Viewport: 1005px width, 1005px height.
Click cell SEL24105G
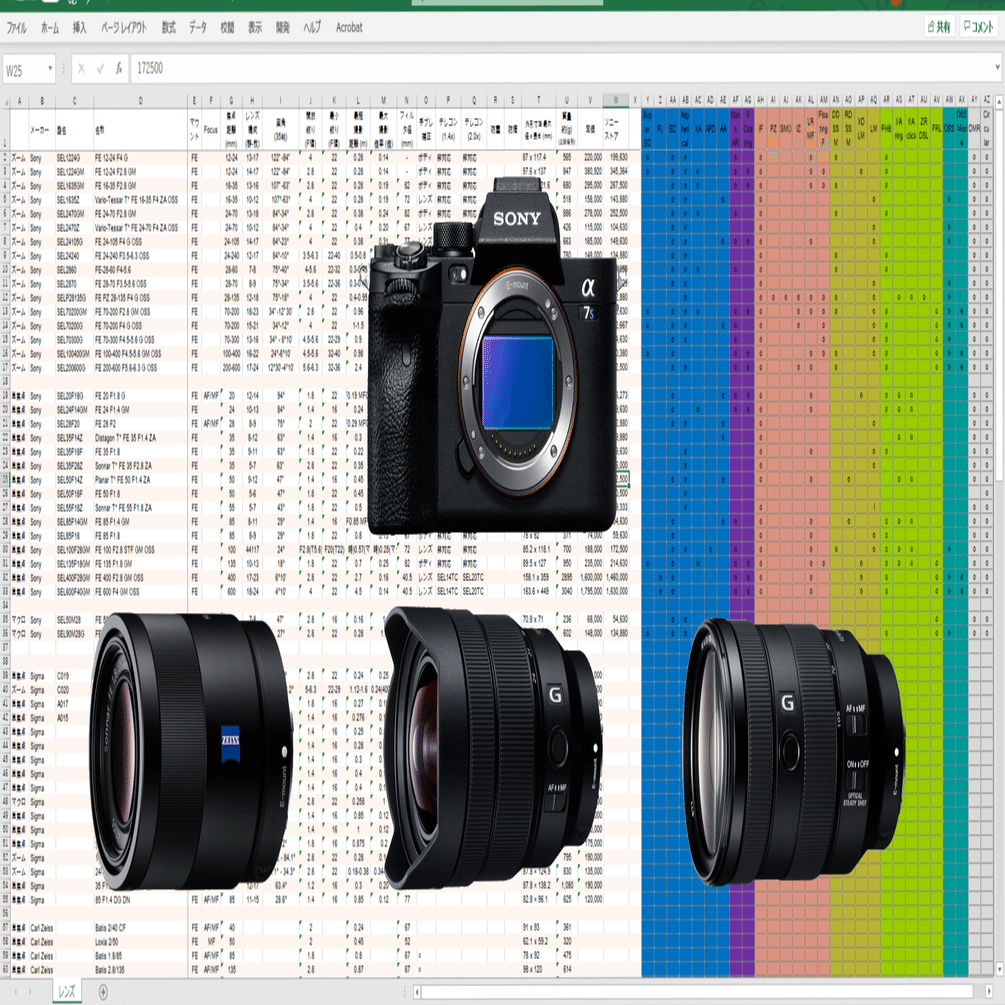(74, 242)
